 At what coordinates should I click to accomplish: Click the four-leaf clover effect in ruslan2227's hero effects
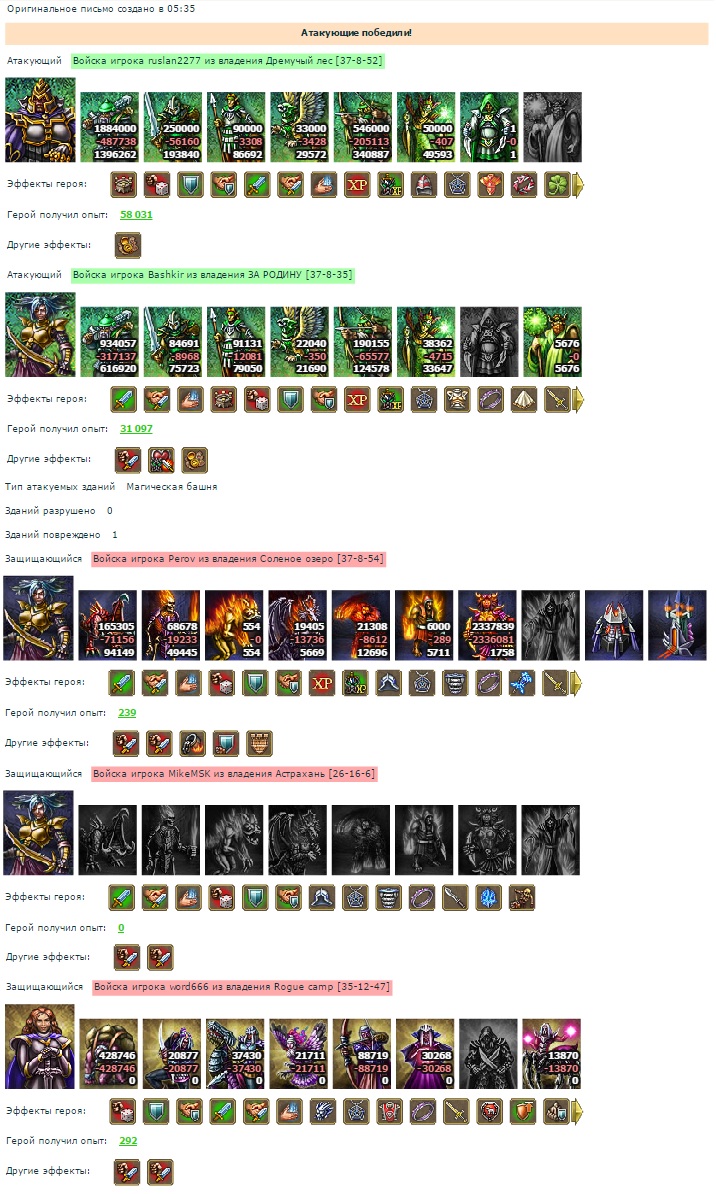click(557, 184)
